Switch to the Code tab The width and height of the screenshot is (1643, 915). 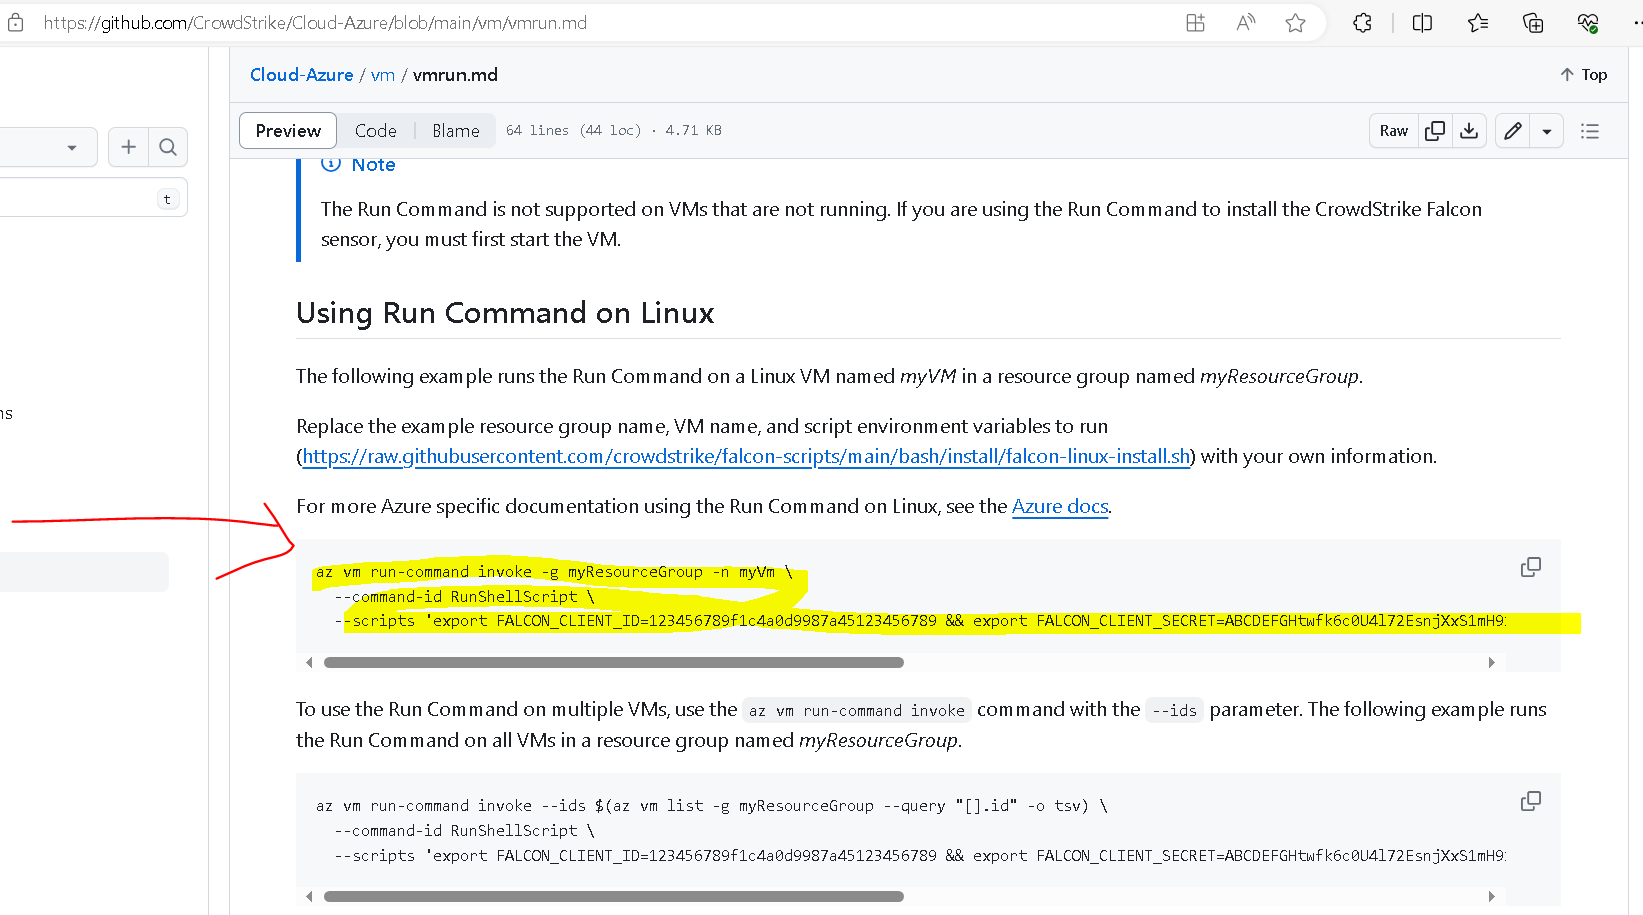pyautogui.click(x=376, y=131)
